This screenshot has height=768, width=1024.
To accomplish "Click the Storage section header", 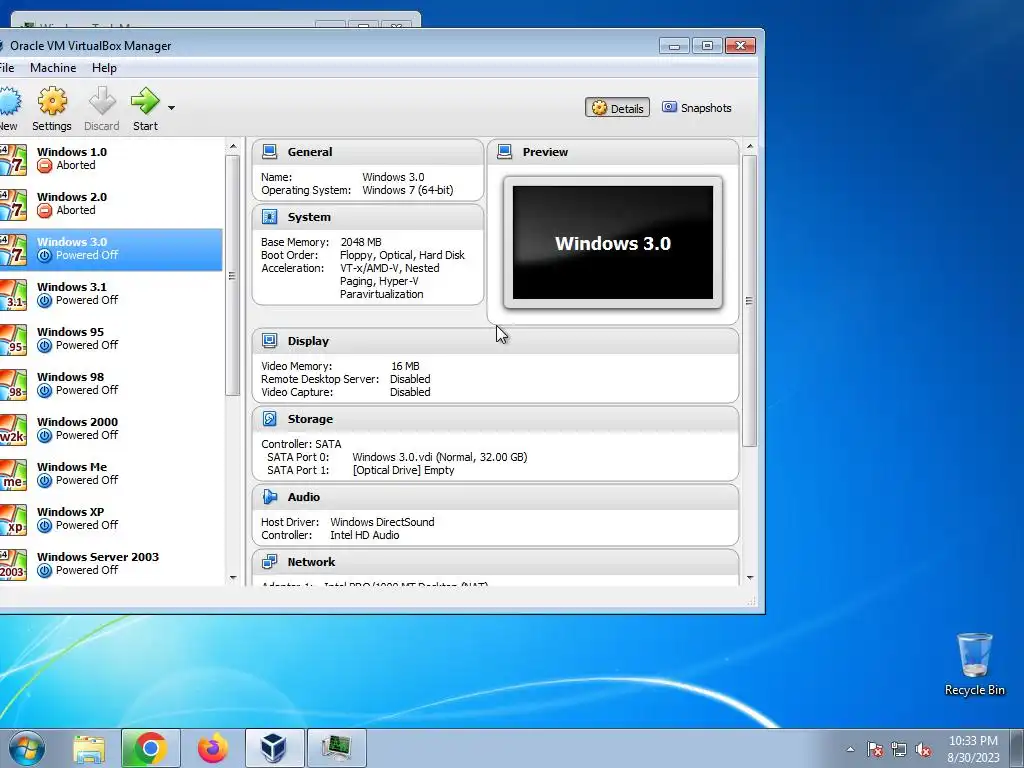I will (495, 419).
